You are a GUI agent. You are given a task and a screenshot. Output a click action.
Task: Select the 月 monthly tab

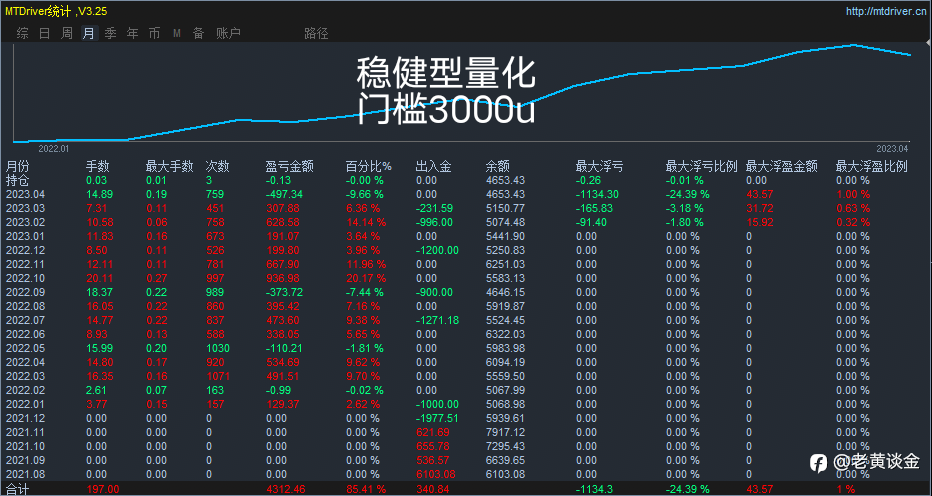click(89, 33)
